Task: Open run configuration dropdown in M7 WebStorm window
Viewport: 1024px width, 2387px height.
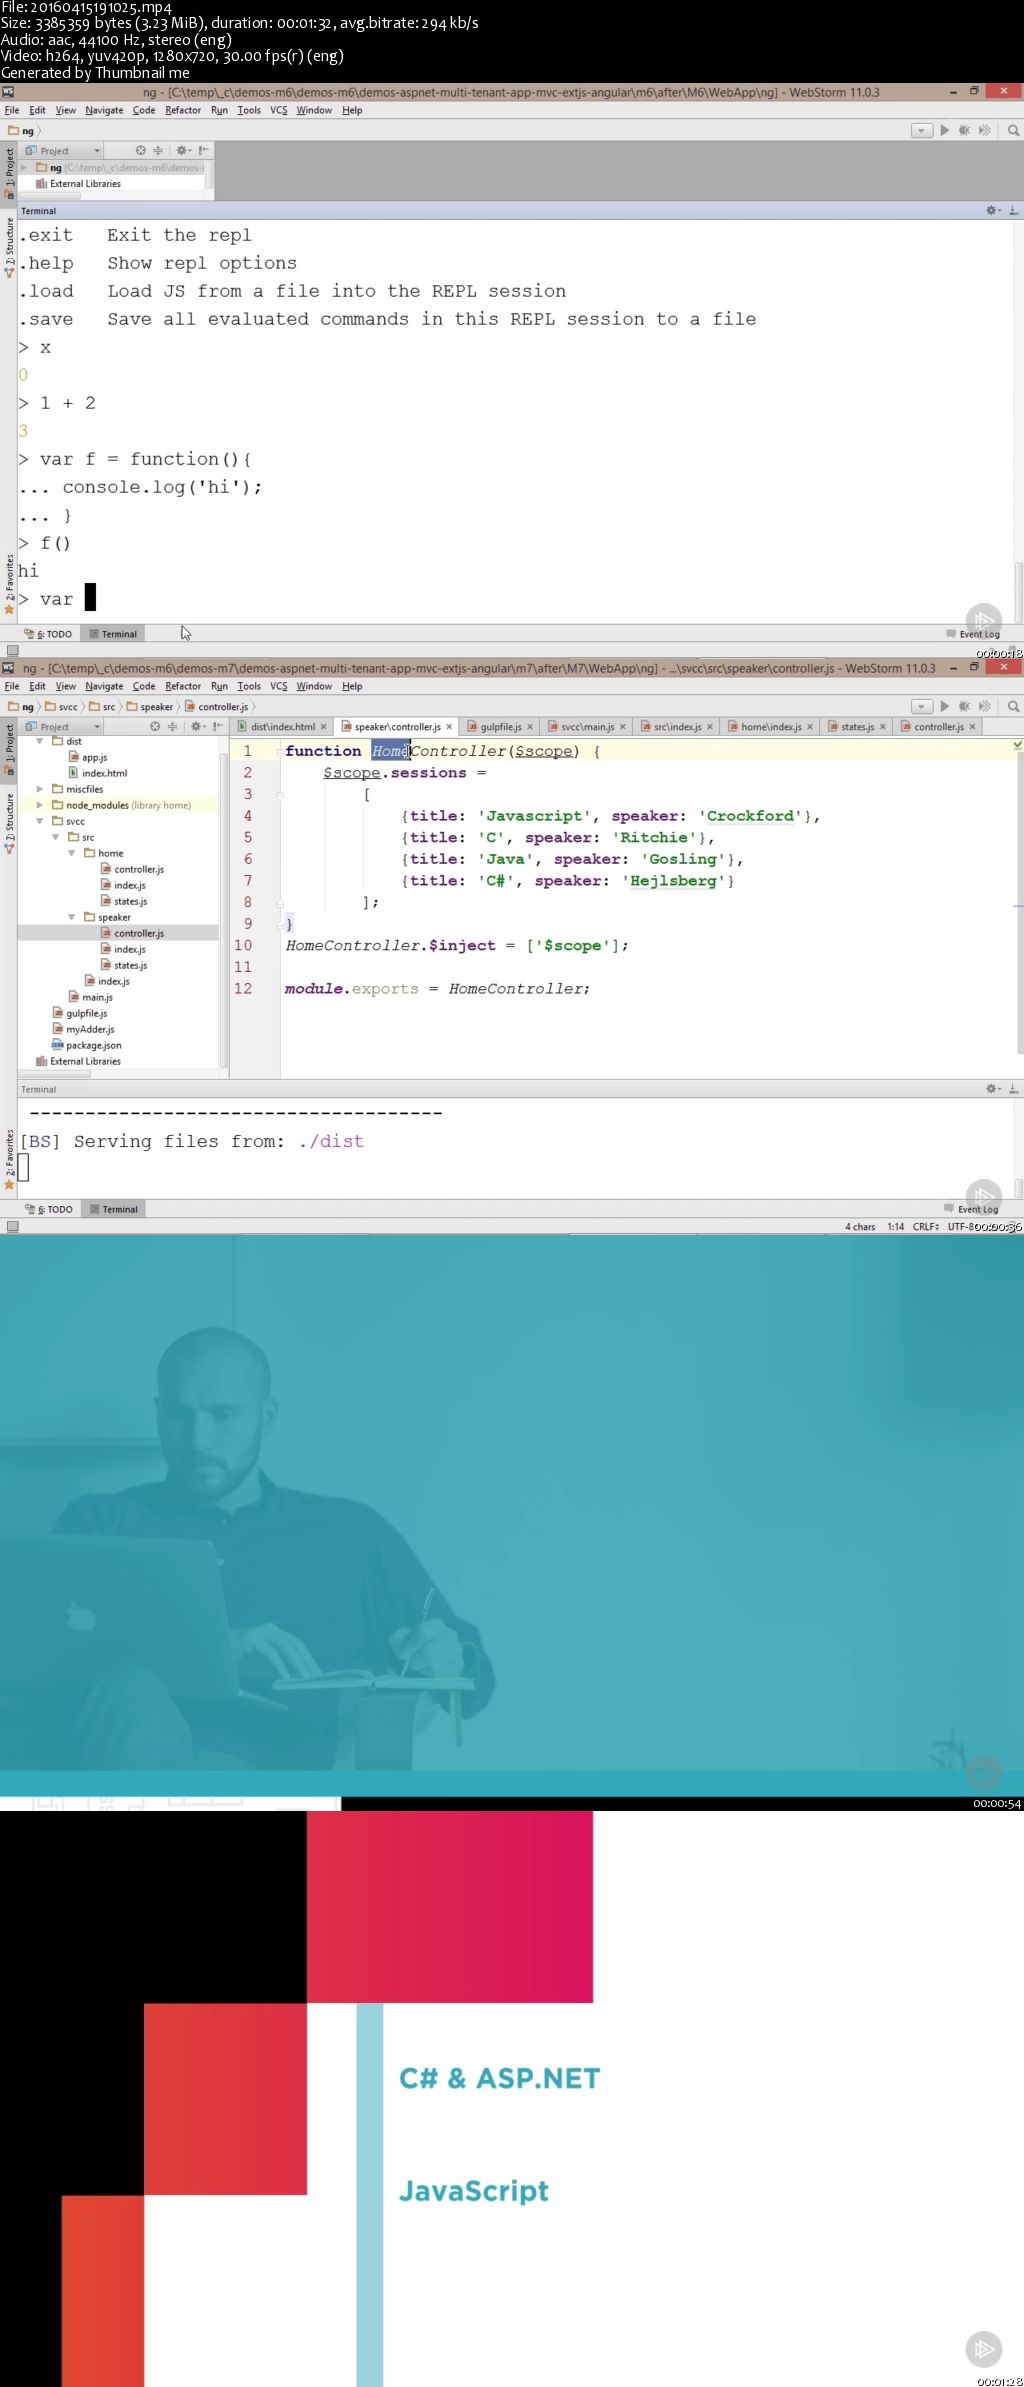Action: [x=922, y=707]
